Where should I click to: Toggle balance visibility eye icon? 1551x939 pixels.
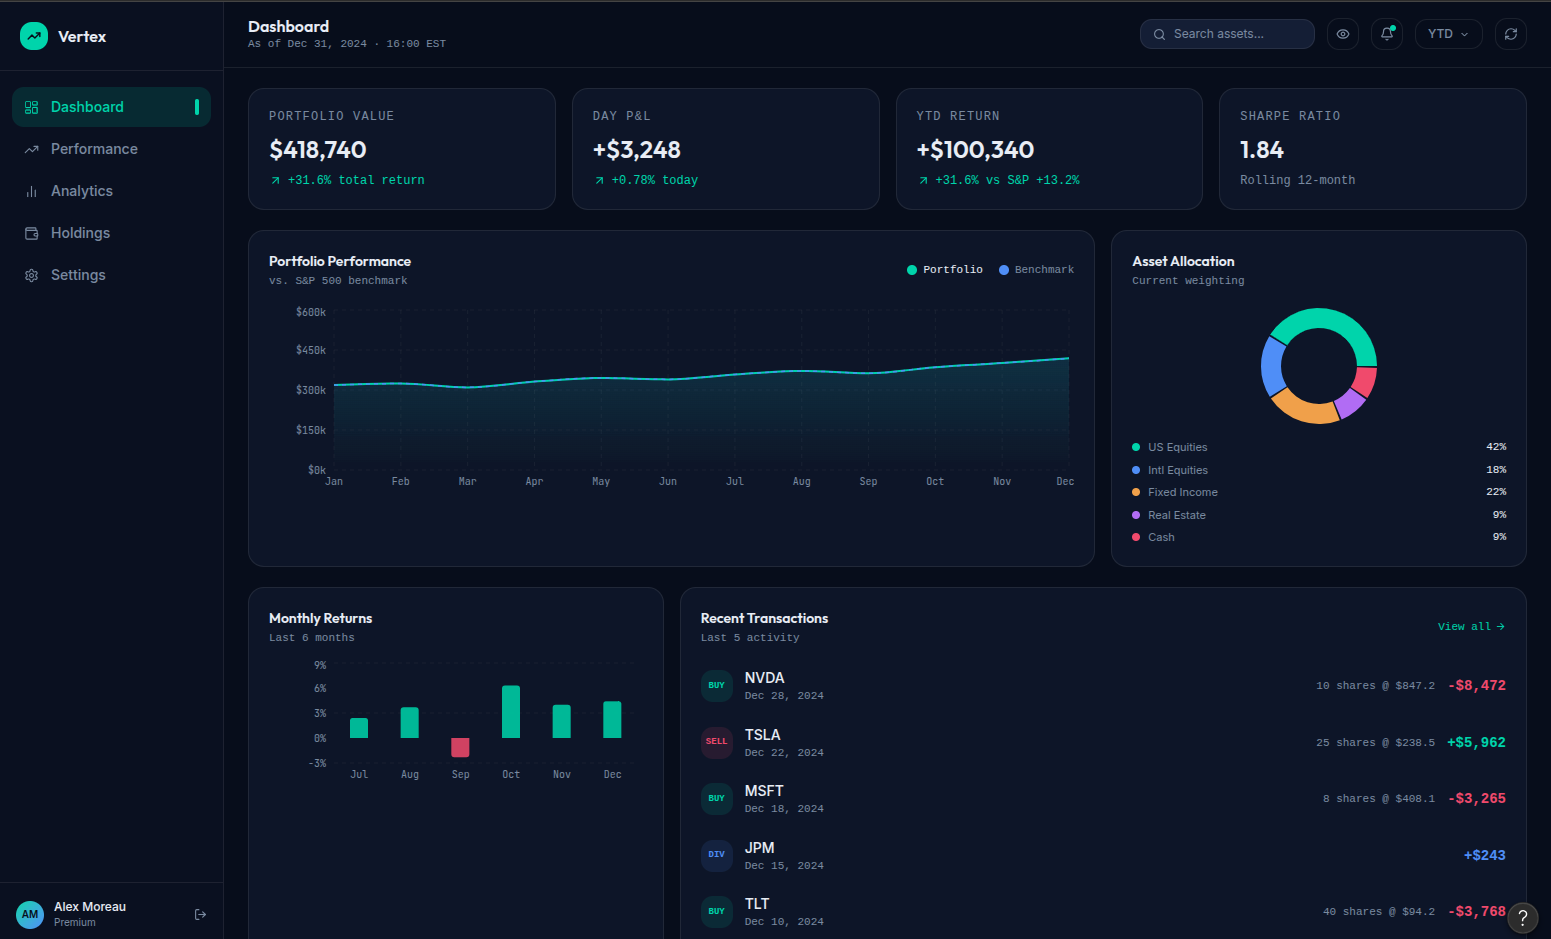(x=1343, y=34)
